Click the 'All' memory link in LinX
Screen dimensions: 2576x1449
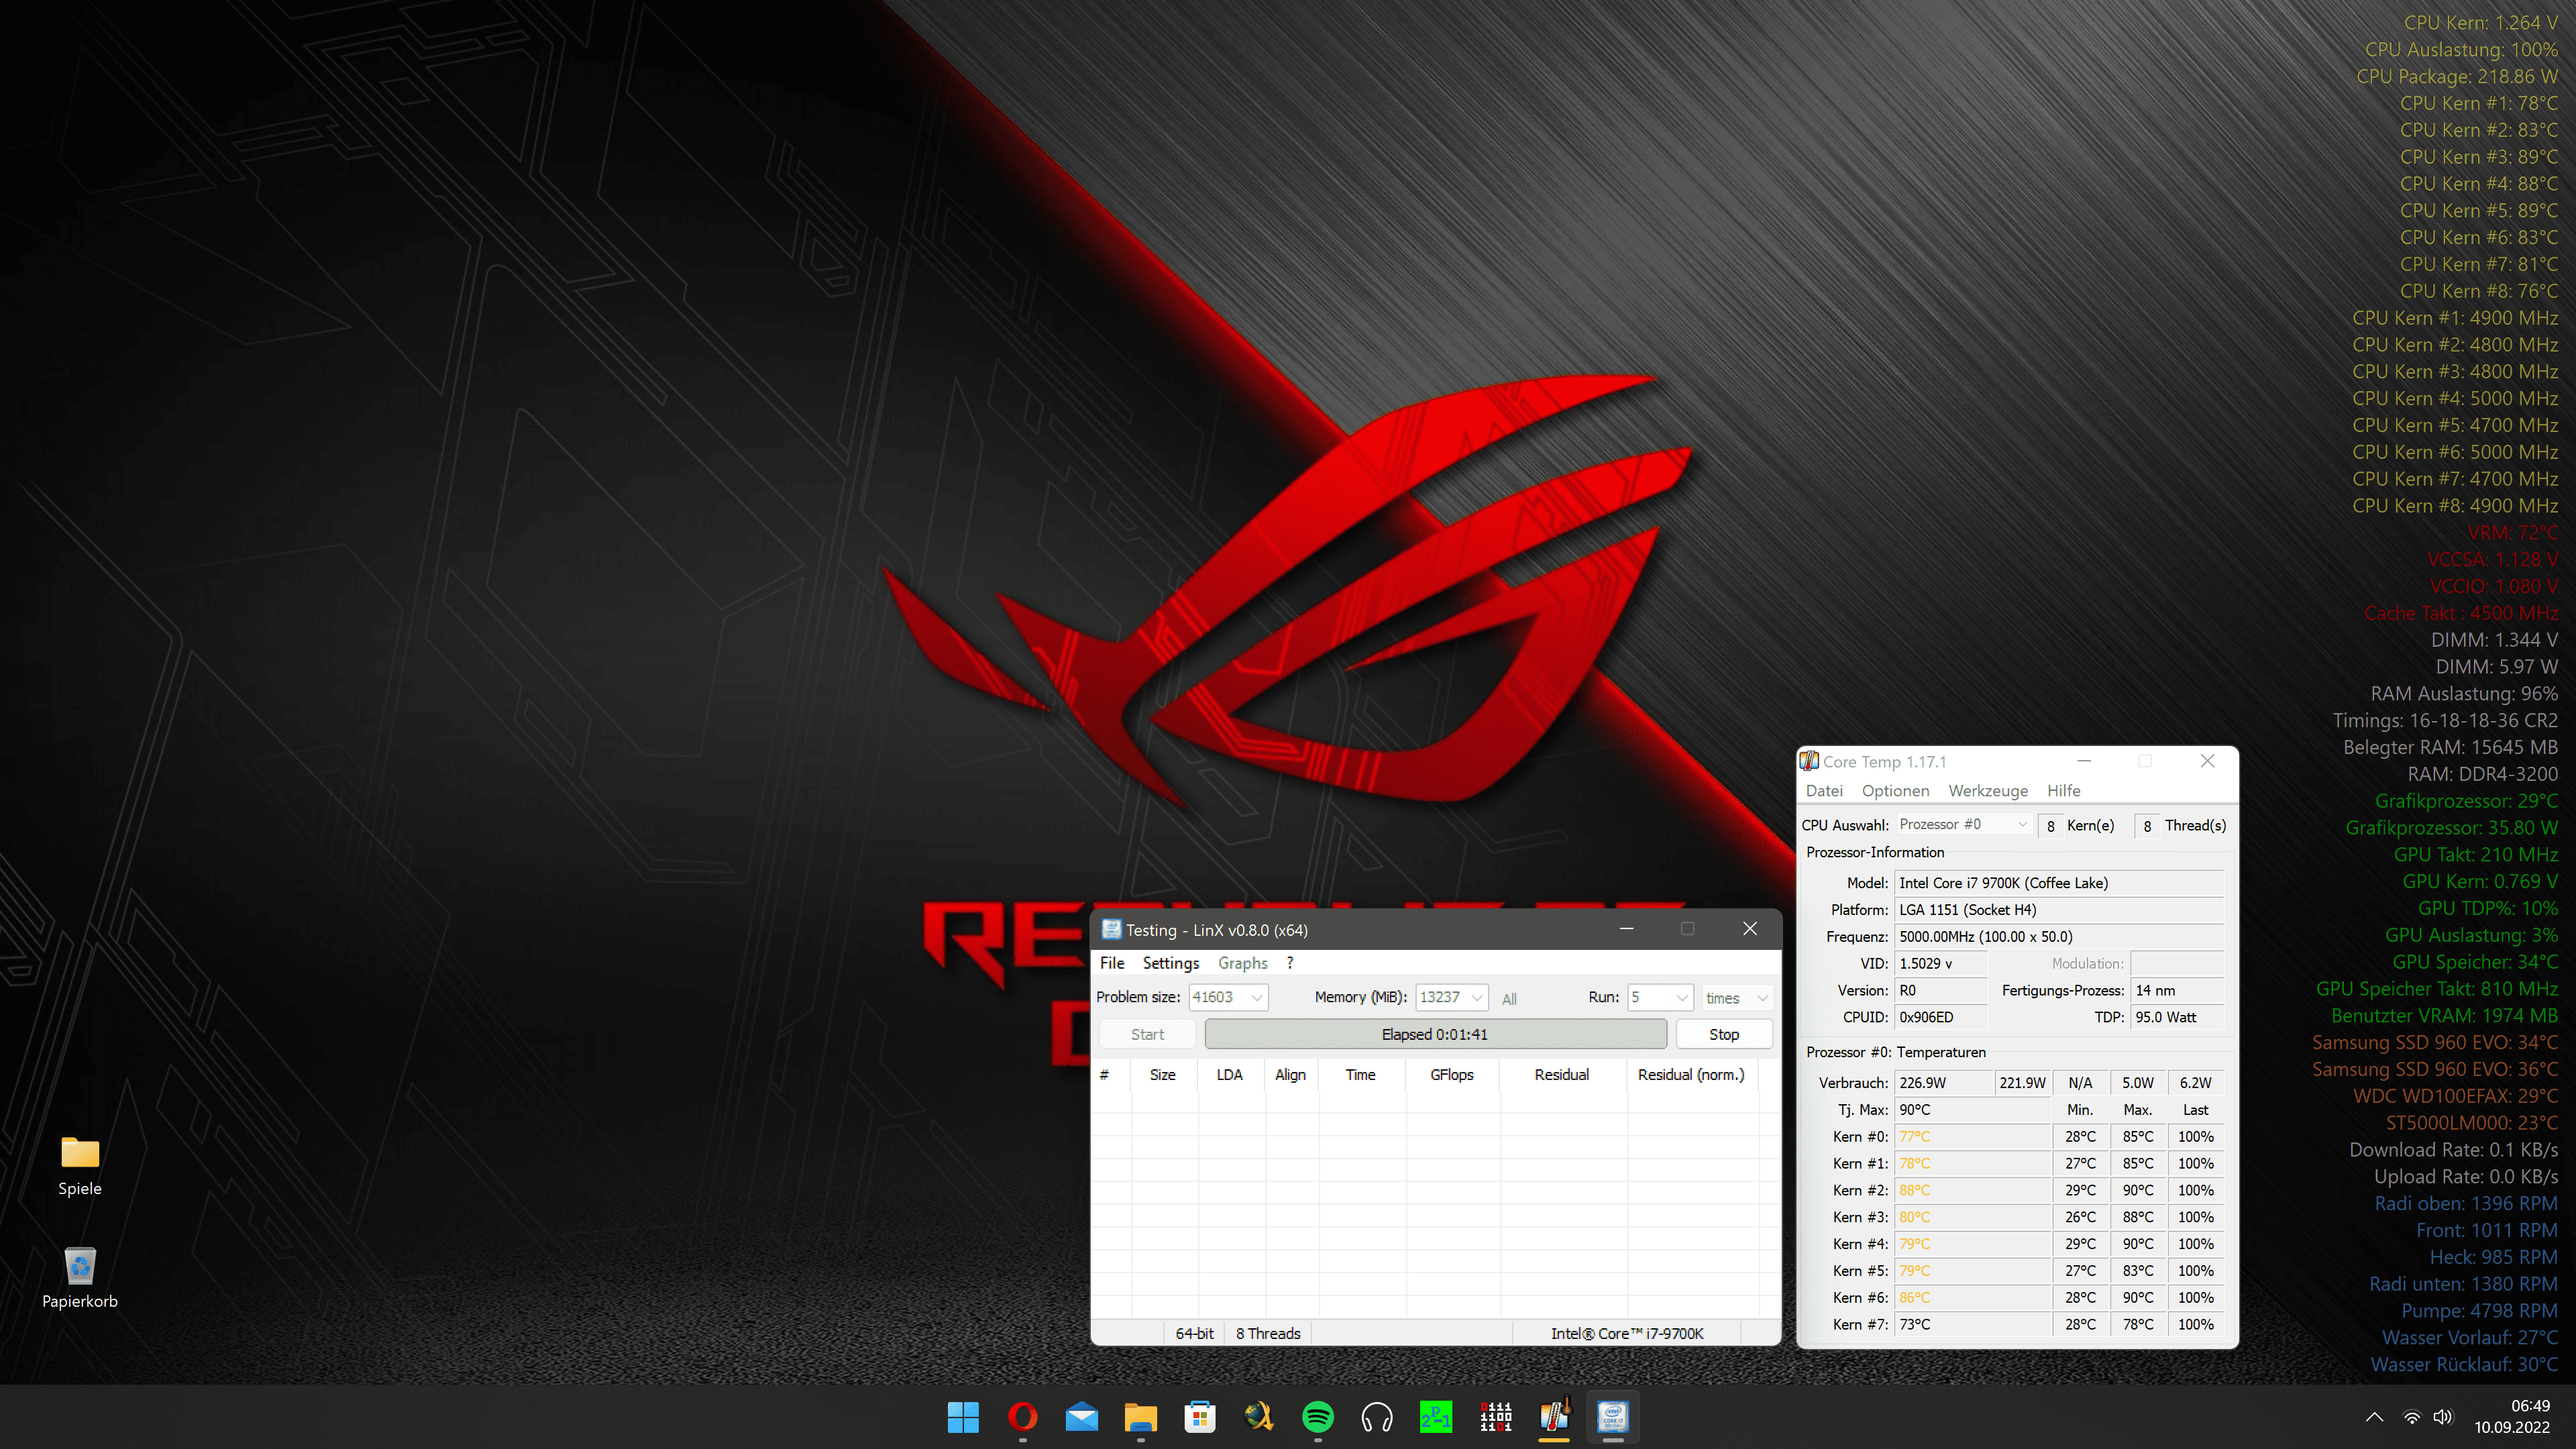pos(1509,998)
